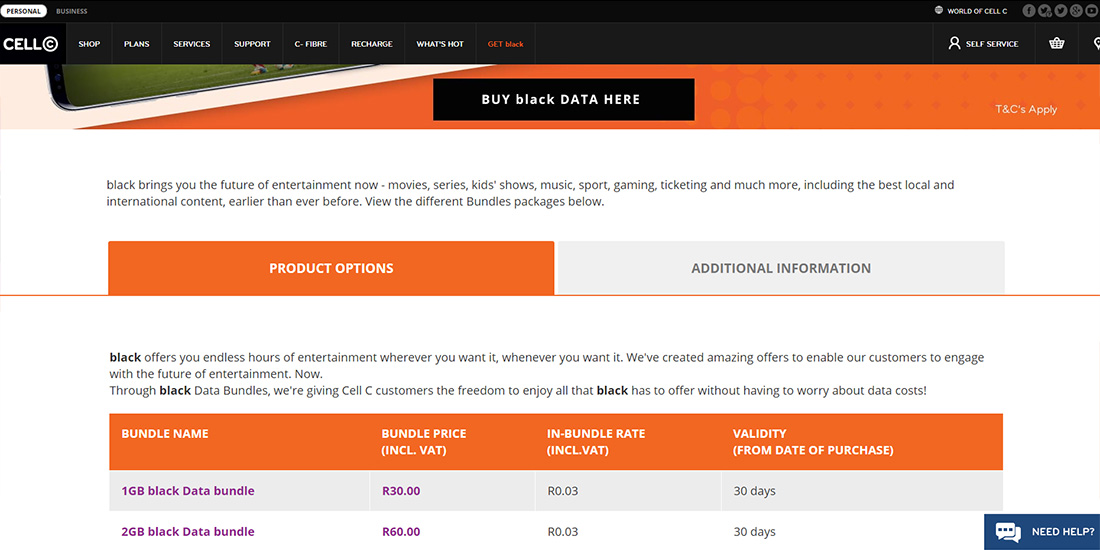Click the Bundle Price column header
The image size is (1100, 550).
click(424, 442)
